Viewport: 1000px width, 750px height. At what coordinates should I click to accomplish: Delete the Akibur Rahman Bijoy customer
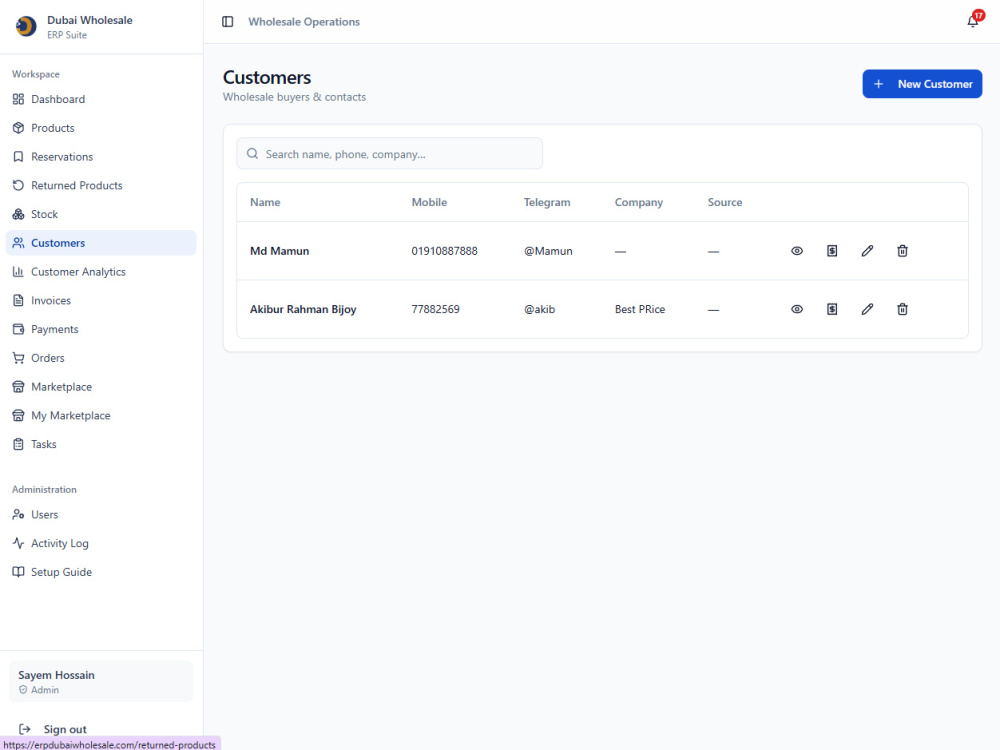click(x=902, y=309)
